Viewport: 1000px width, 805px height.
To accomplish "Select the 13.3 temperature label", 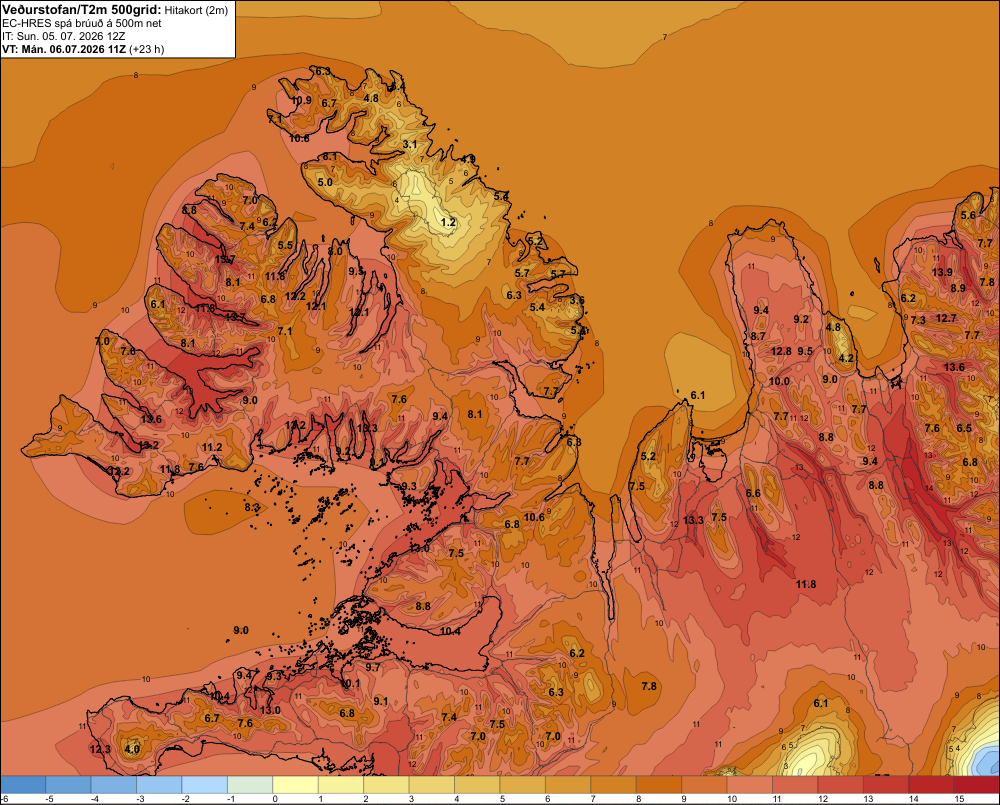I will [x=693, y=520].
